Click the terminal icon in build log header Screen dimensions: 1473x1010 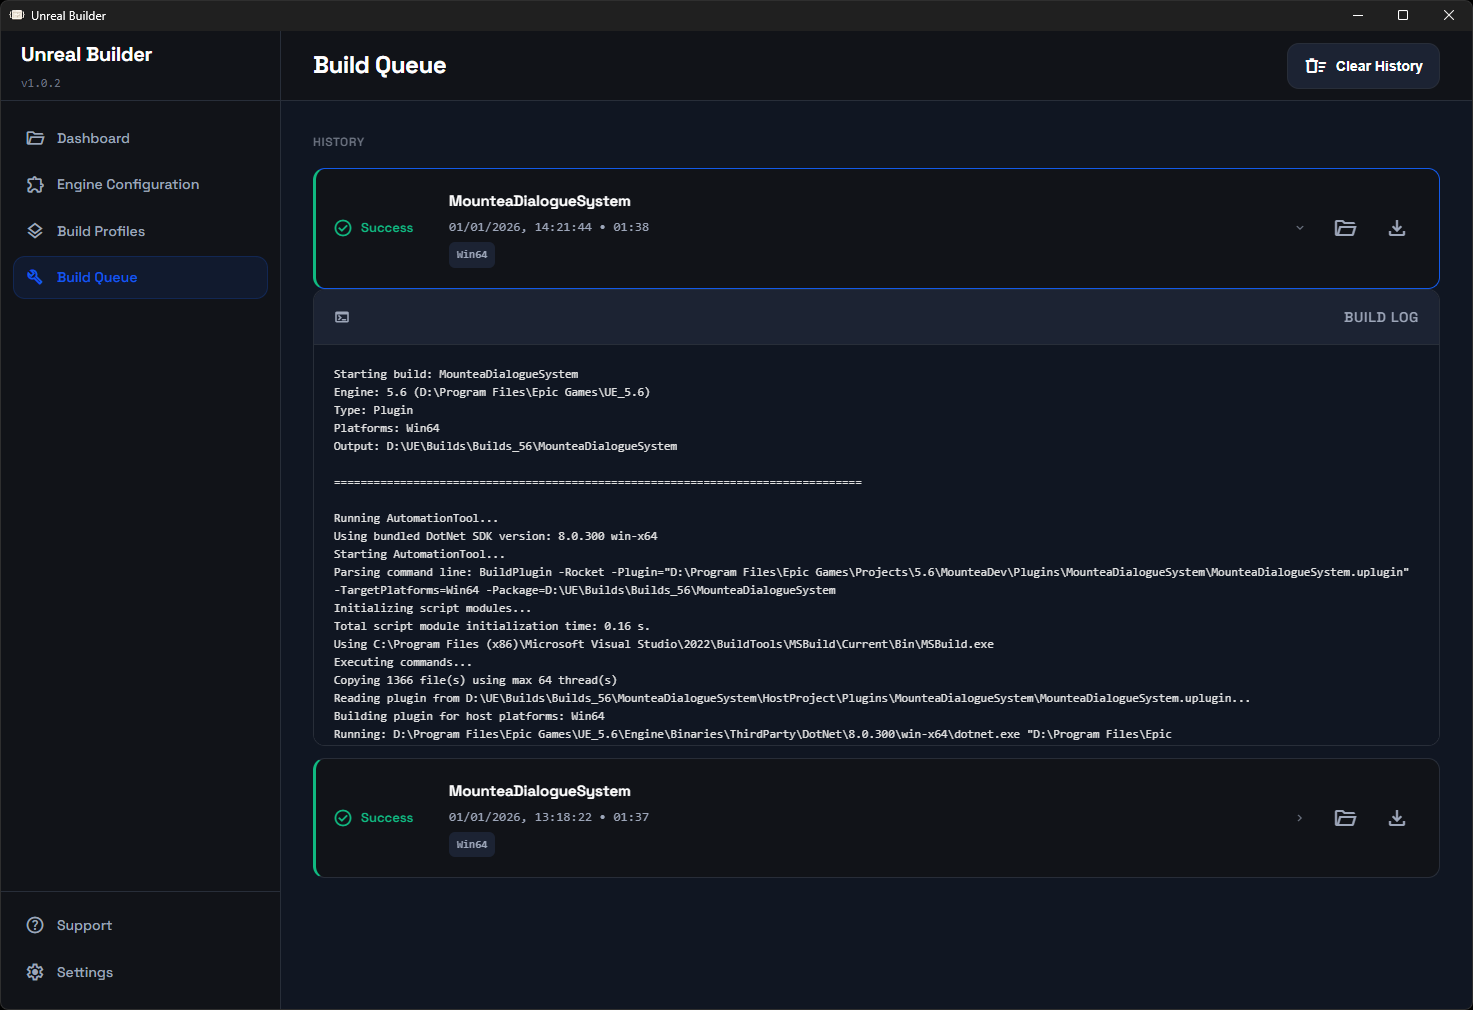(x=342, y=317)
